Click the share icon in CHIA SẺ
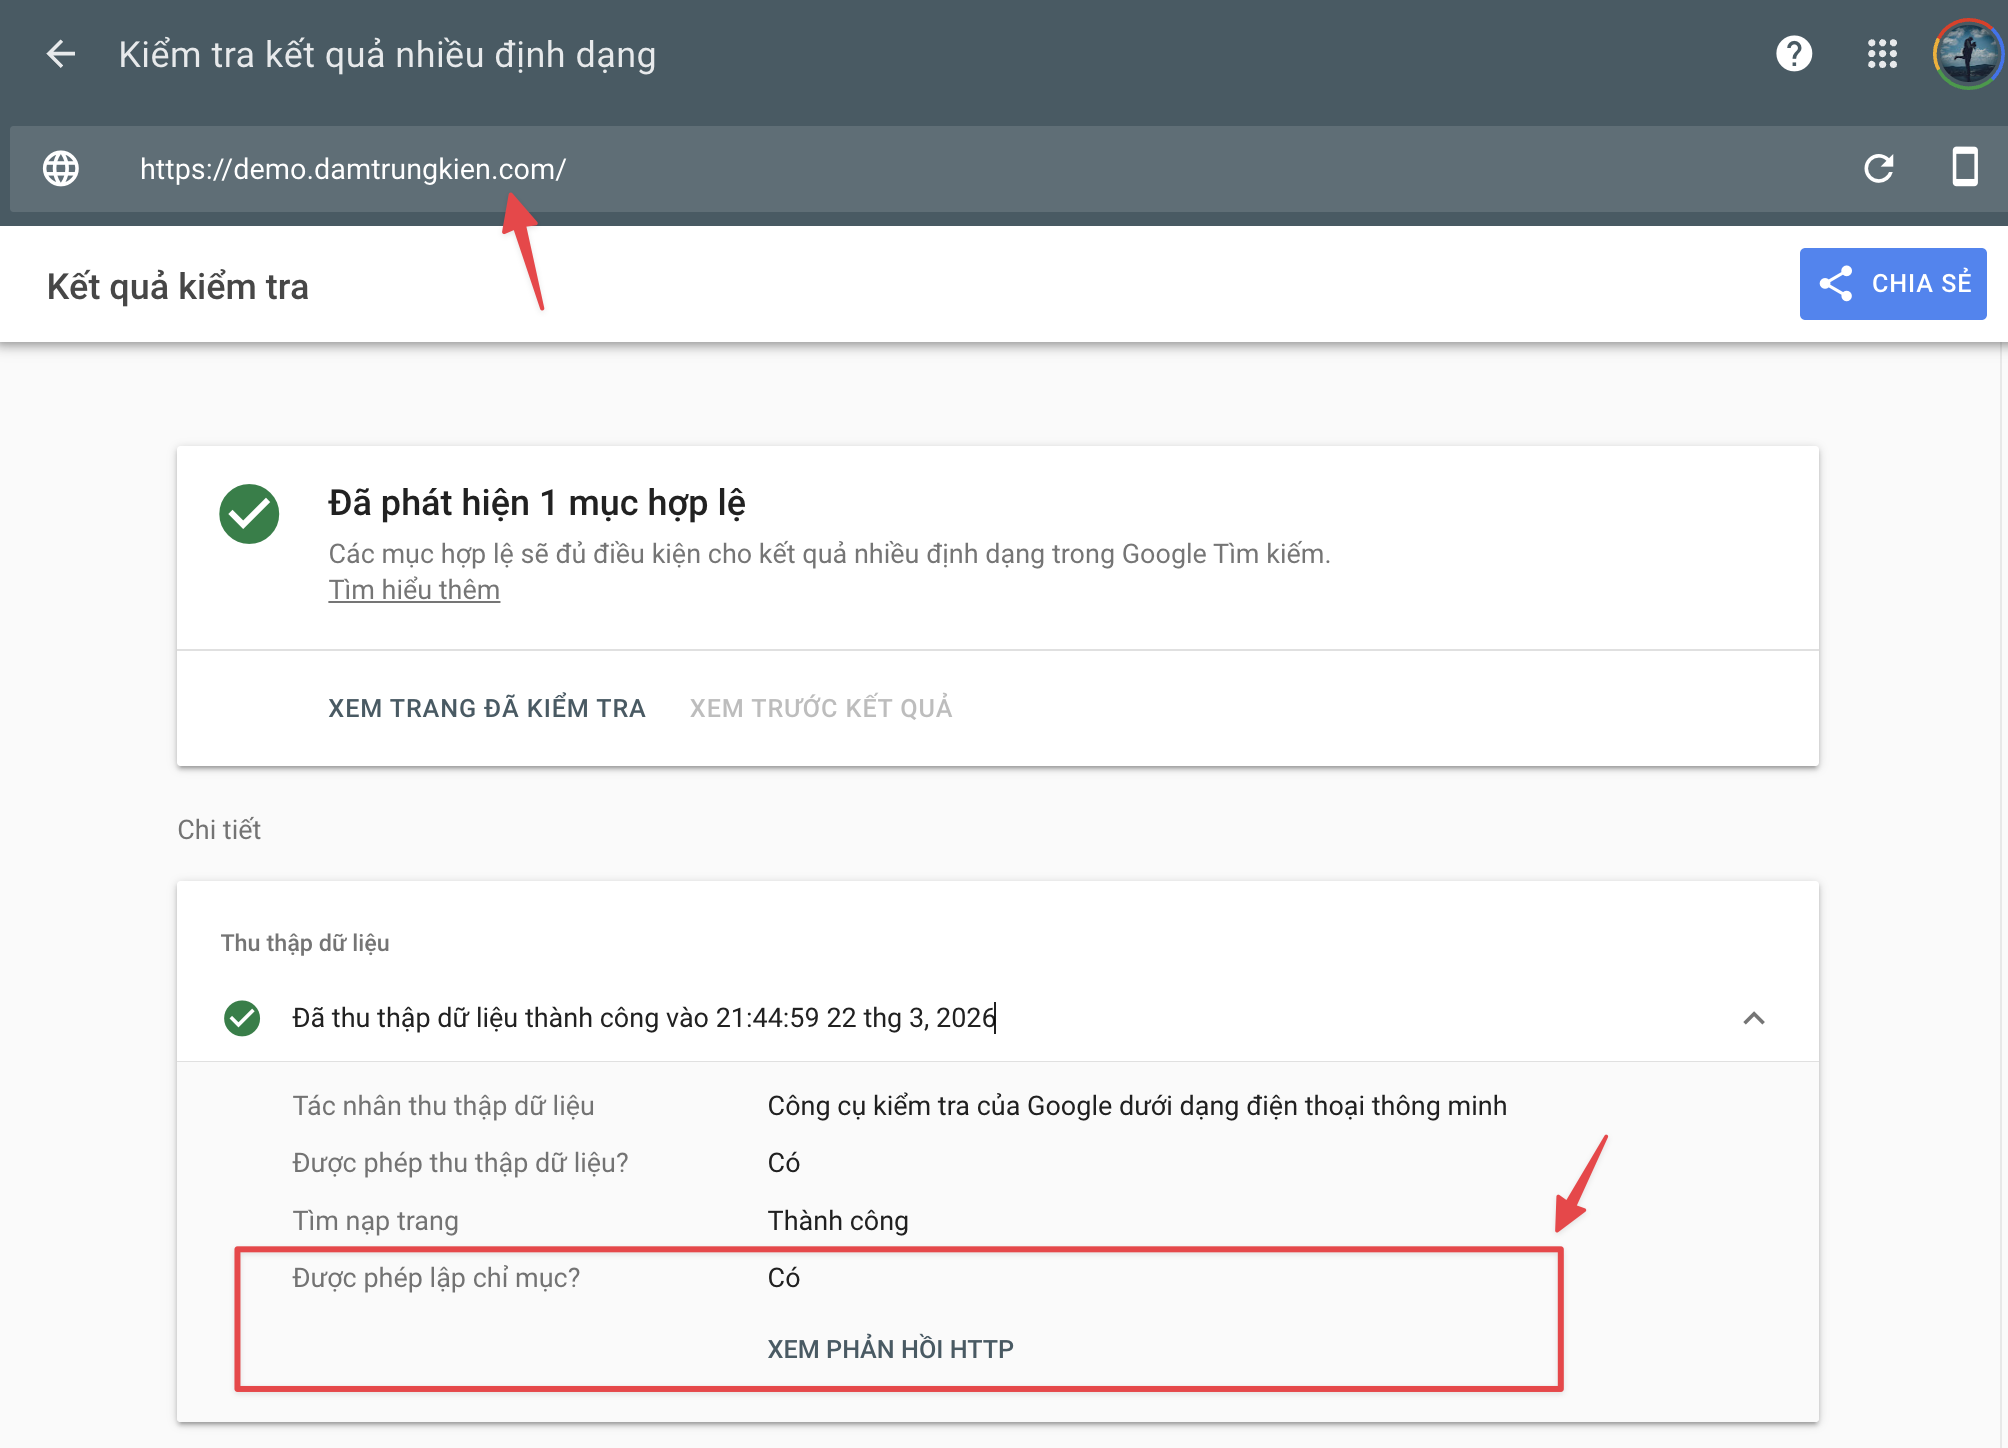 tap(1836, 284)
